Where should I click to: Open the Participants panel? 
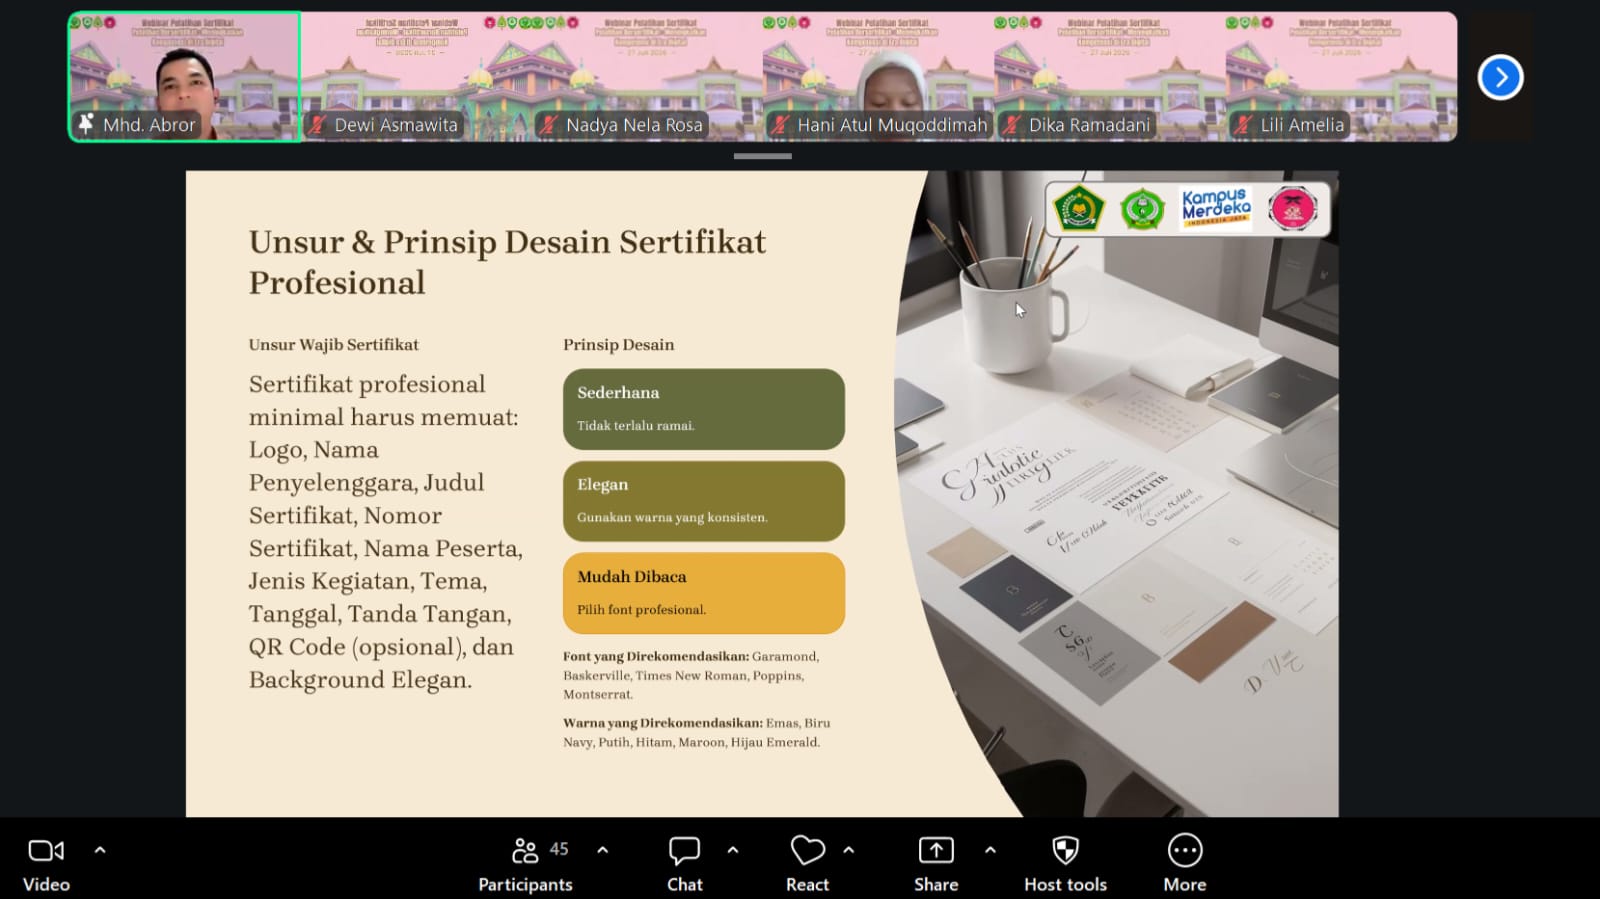(525, 865)
